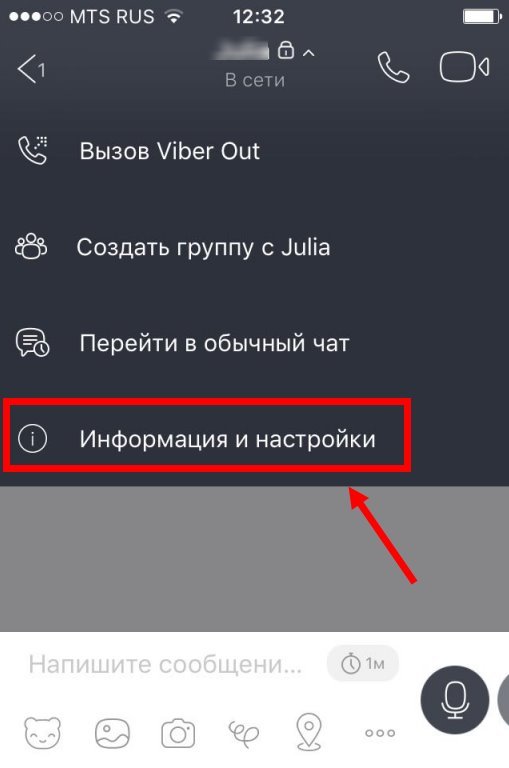This screenshot has width=509, height=768.
Task: Go back using the arrow icon
Action: click(x=31, y=69)
